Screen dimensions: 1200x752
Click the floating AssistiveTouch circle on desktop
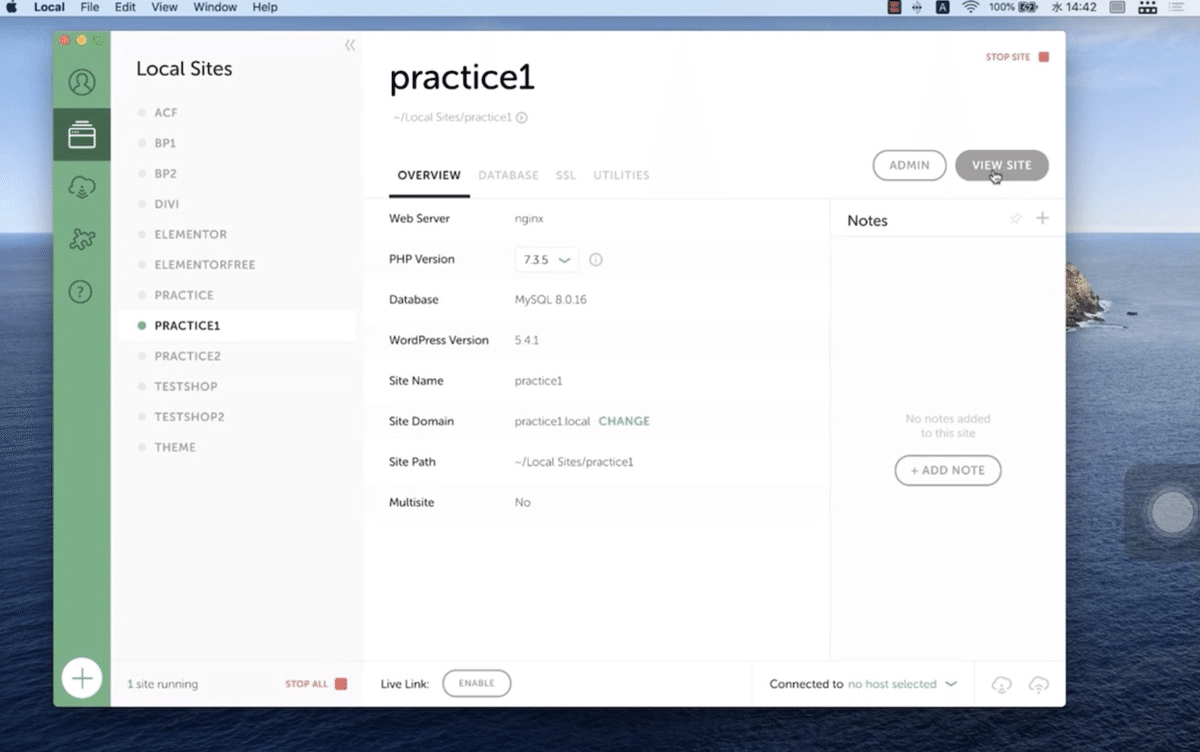[x=1171, y=513]
